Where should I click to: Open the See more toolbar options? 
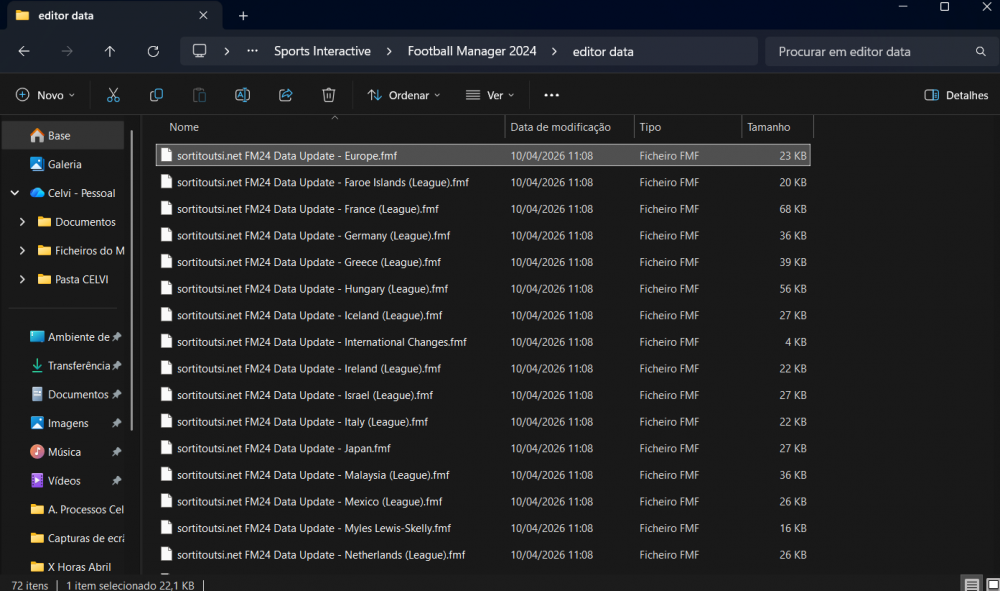click(x=552, y=95)
